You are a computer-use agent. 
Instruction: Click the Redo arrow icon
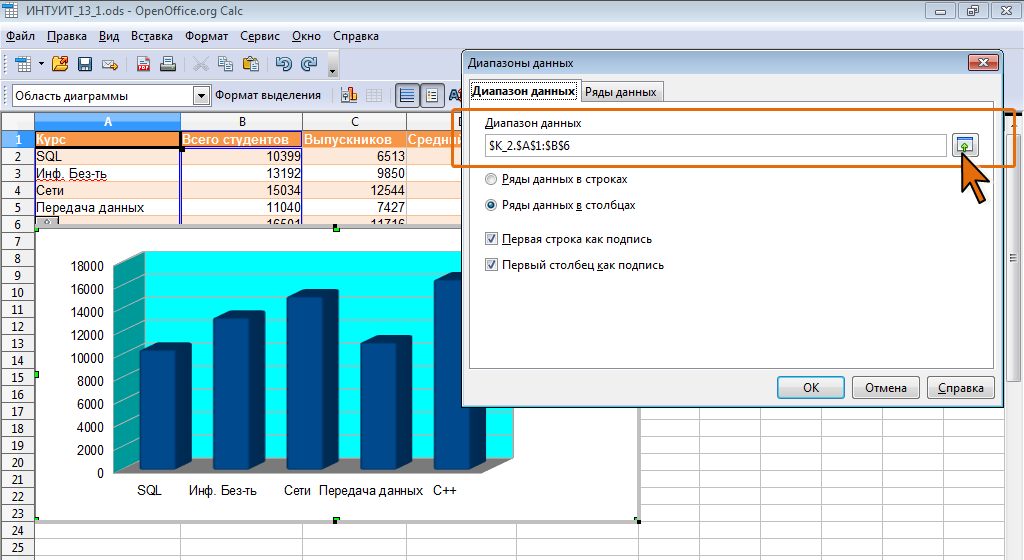click(309, 64)
